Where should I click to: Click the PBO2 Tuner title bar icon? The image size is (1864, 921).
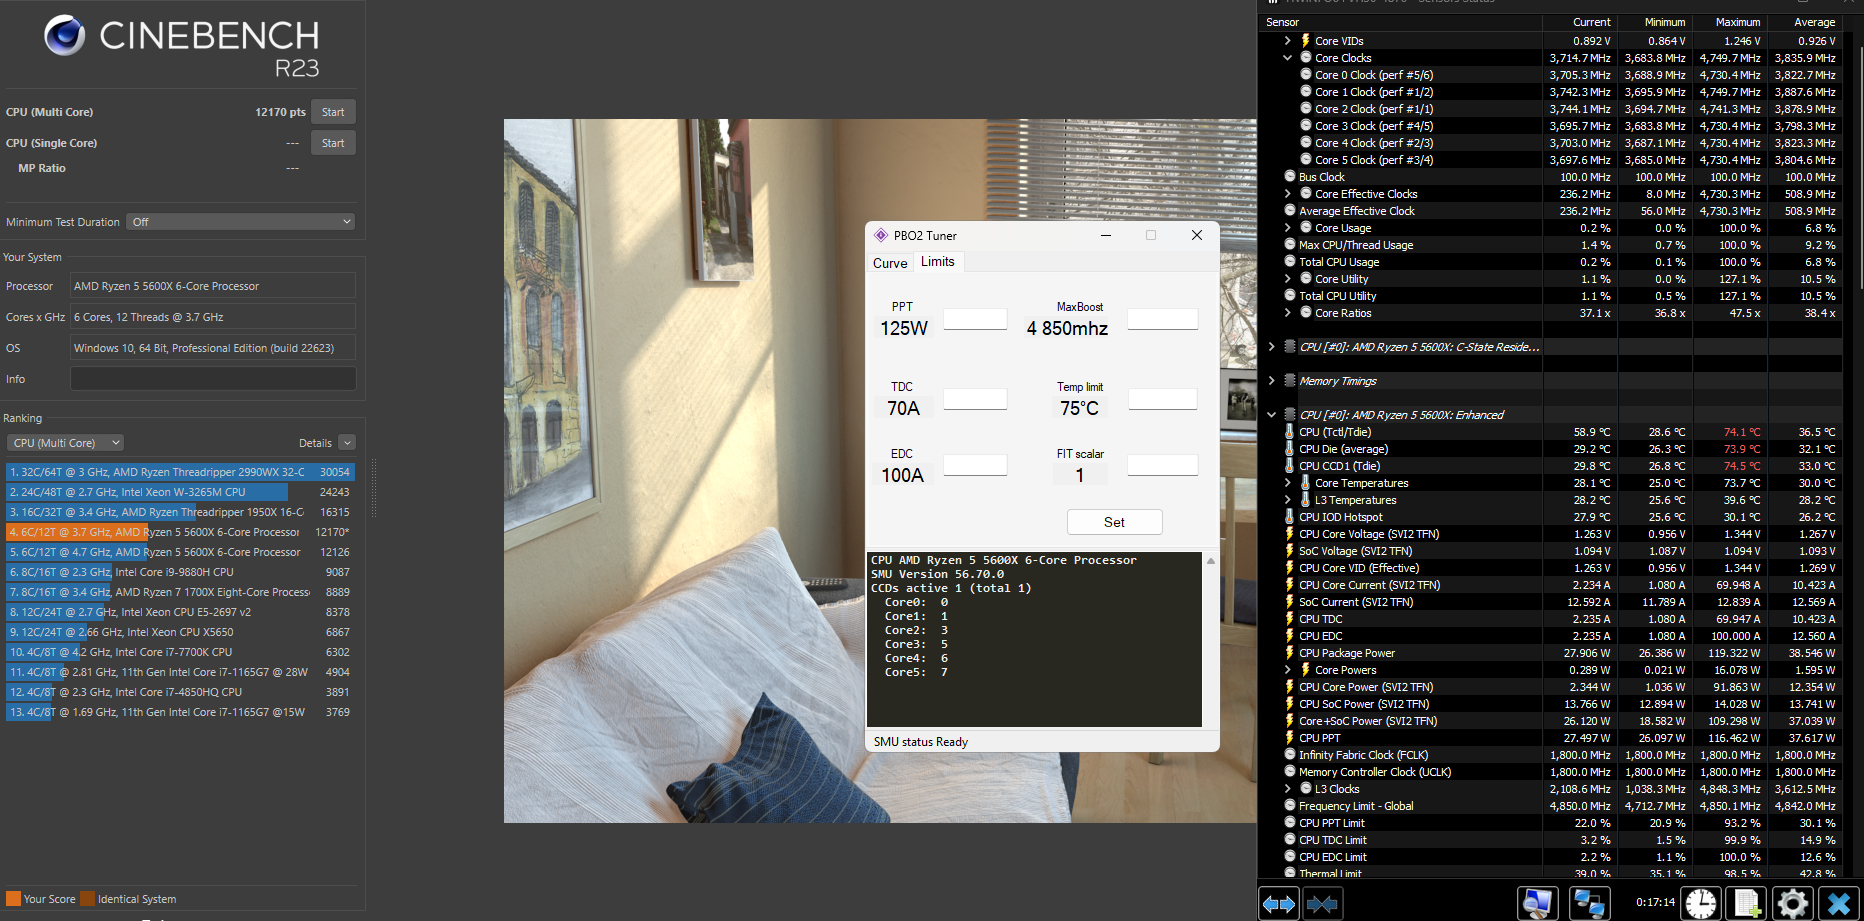(881, 235)
